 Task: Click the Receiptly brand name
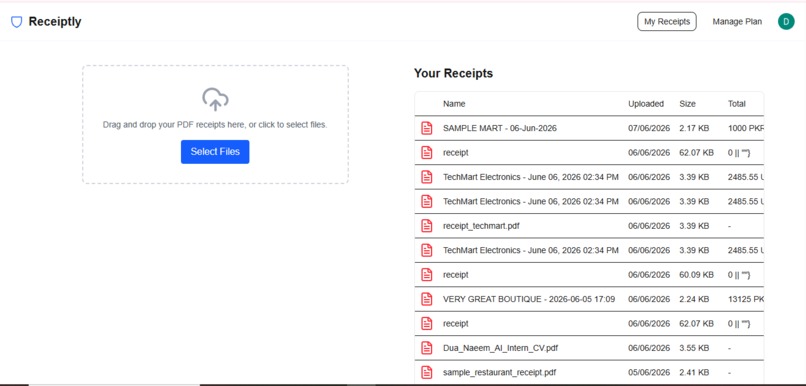tap(55, 22)
